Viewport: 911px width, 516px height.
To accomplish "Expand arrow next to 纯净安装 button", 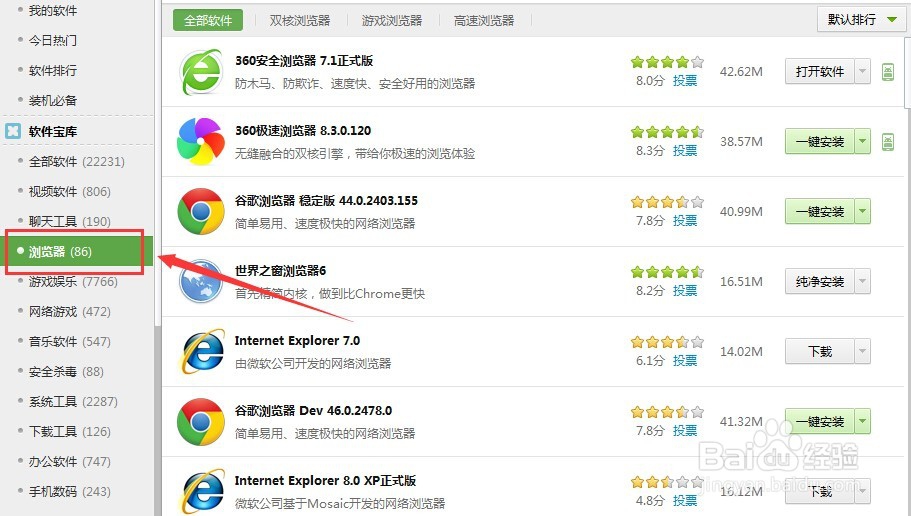I will (x=863, y=281).
